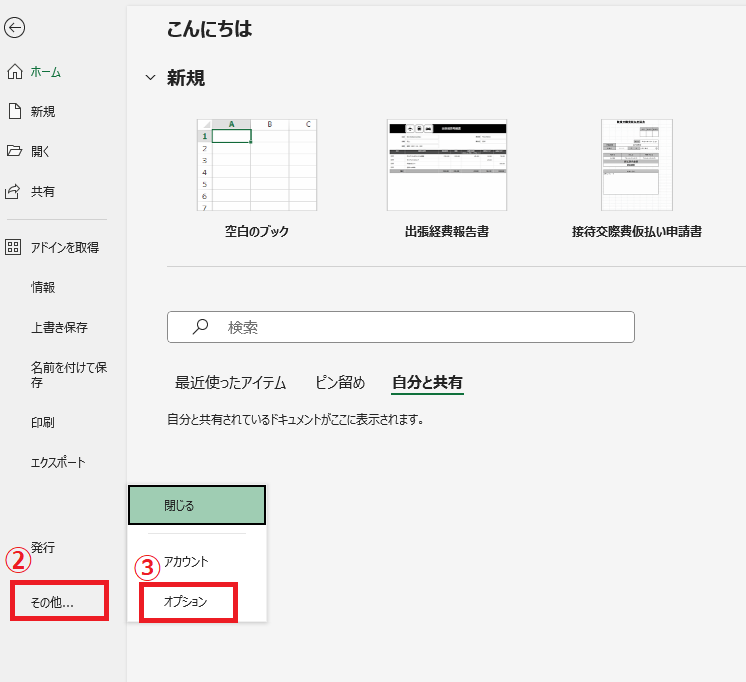Open the 接待交際費仮払い申請書 template thumbnail

tap(637, 165)
